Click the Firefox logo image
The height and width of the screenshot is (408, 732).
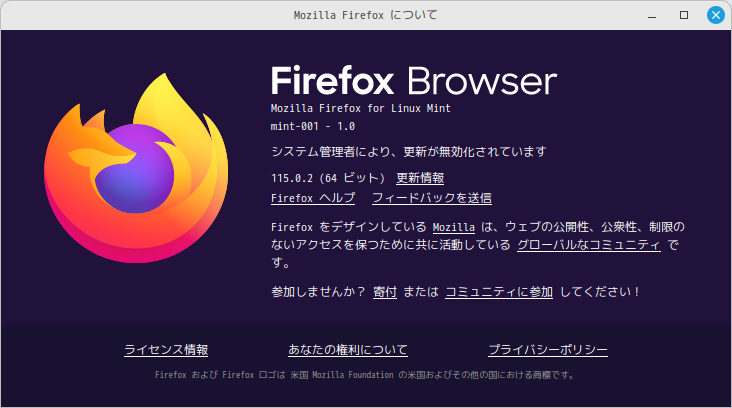pyautogui.click(x=136, y=168)
